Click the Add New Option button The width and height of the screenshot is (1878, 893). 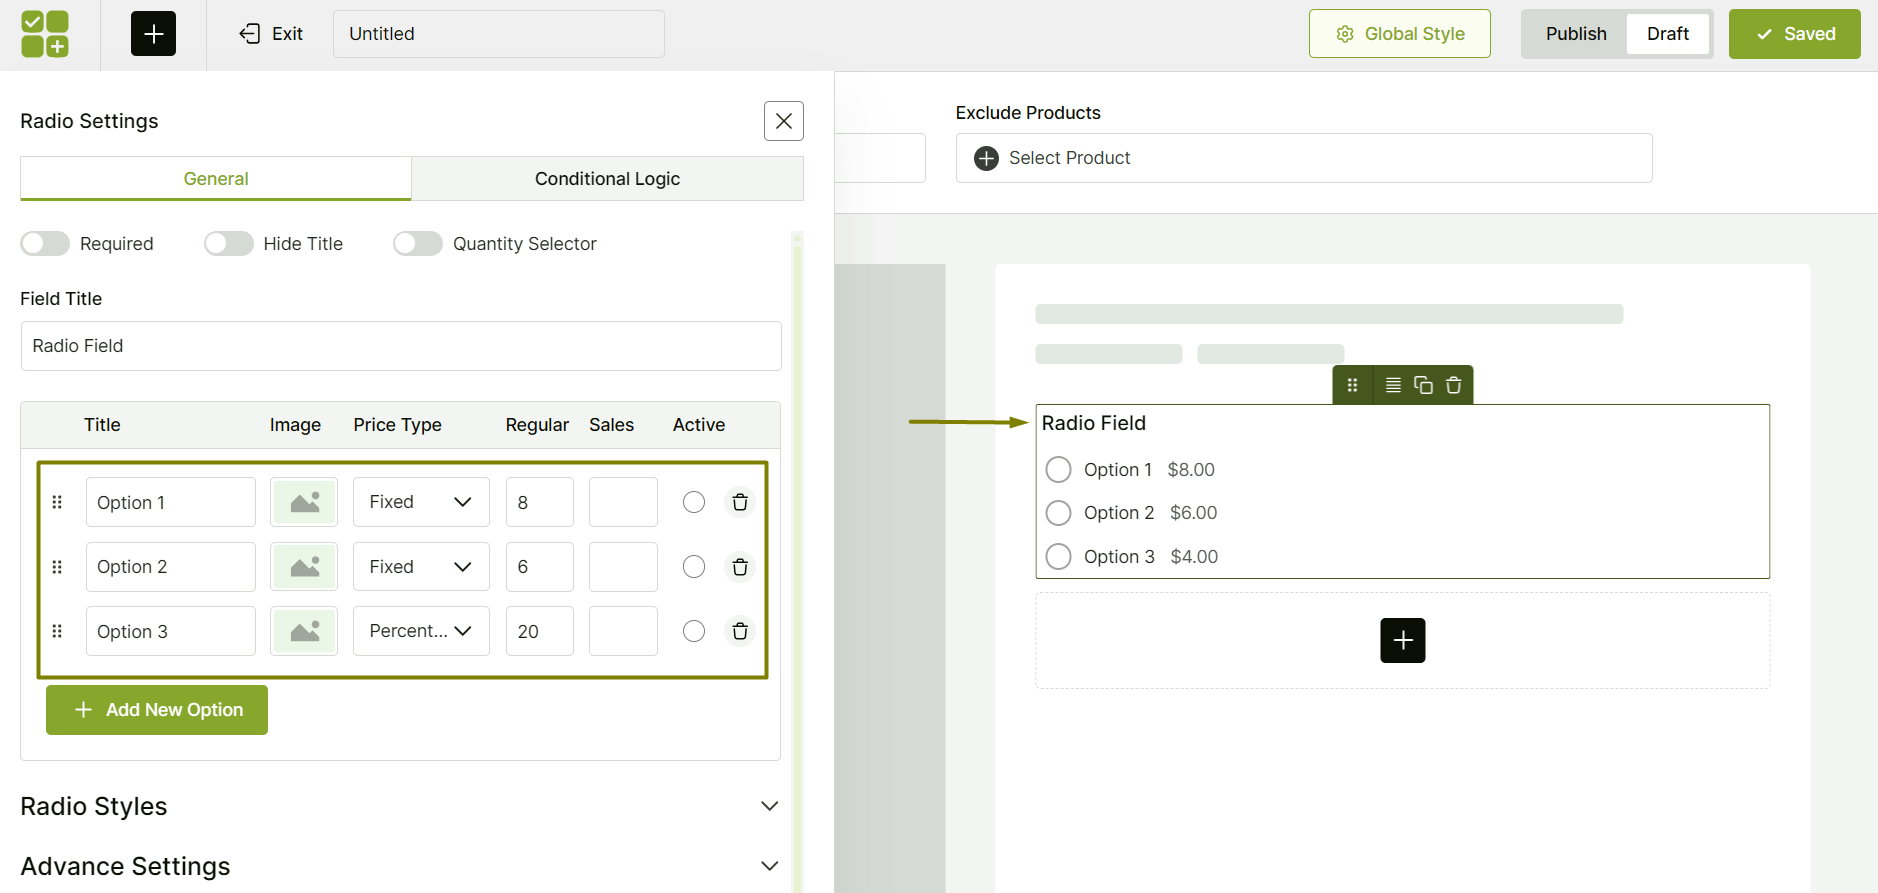click(157, 710)
